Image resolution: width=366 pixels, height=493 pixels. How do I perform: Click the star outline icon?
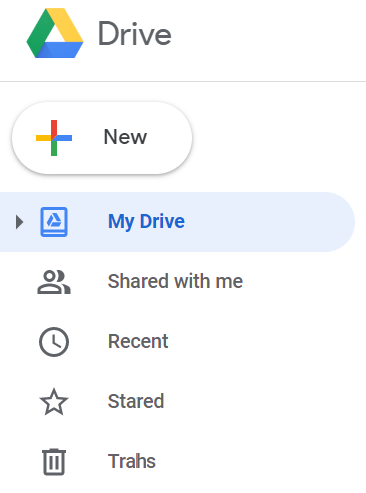pyautogui.click(x=54, y=402)
